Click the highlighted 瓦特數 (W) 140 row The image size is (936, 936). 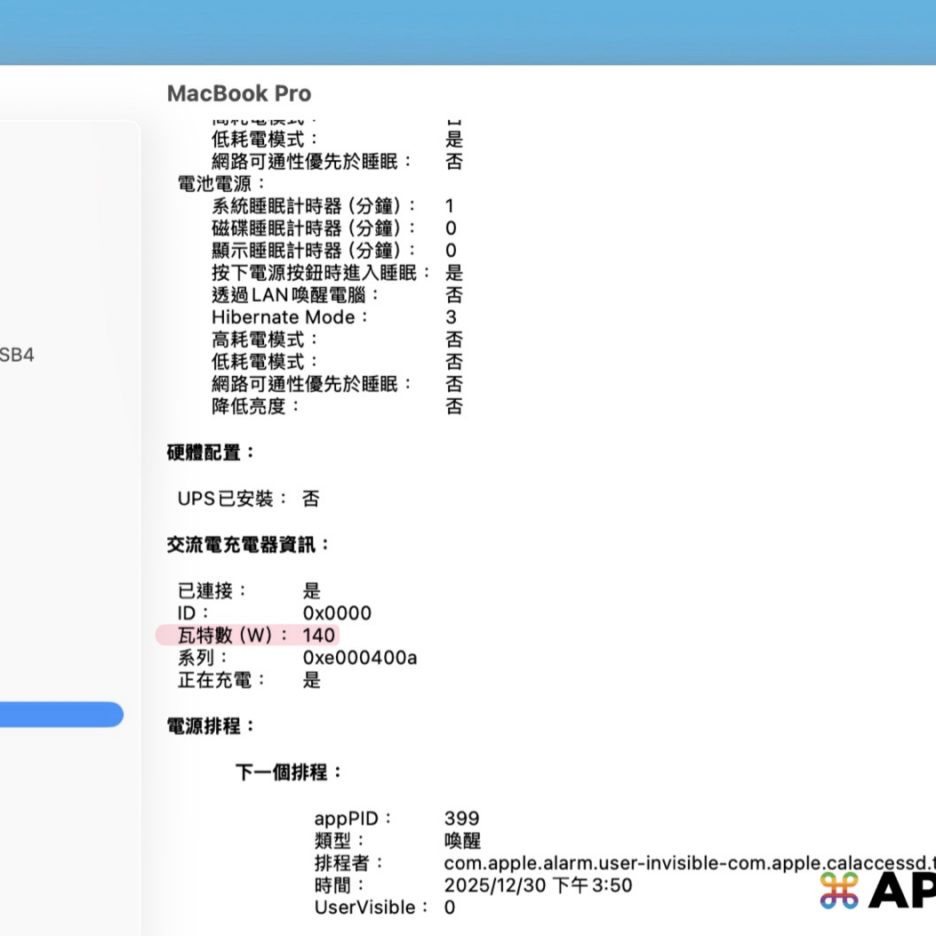[x=247, y=635]
